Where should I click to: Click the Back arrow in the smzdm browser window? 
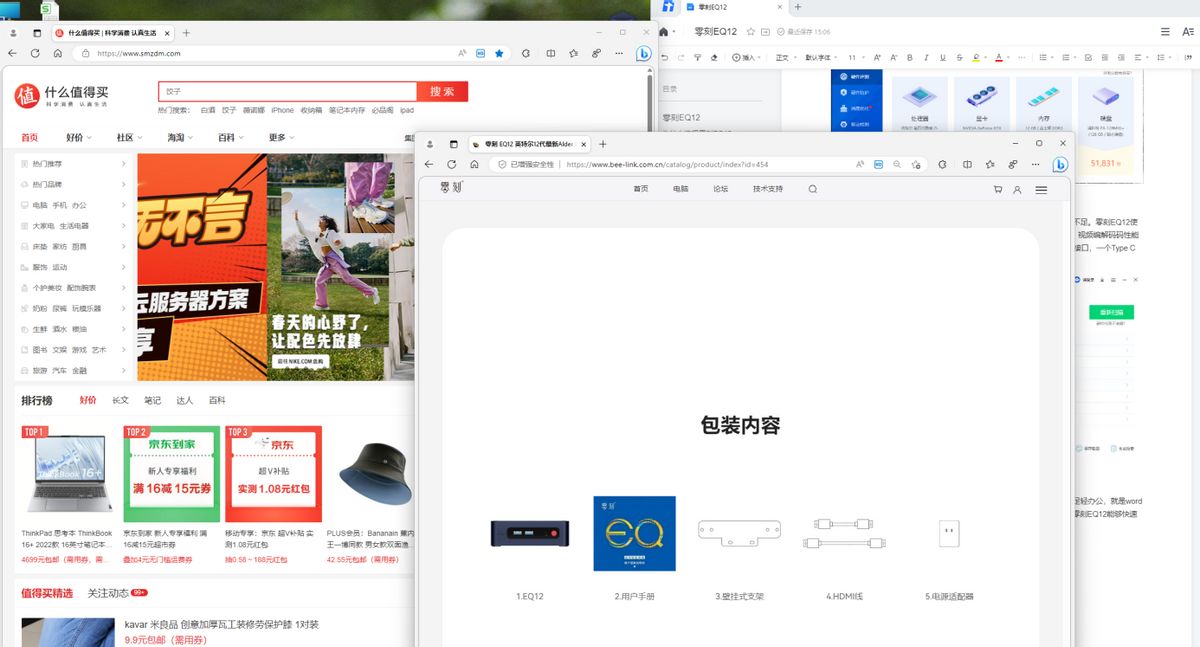click(x=13, y=53)
